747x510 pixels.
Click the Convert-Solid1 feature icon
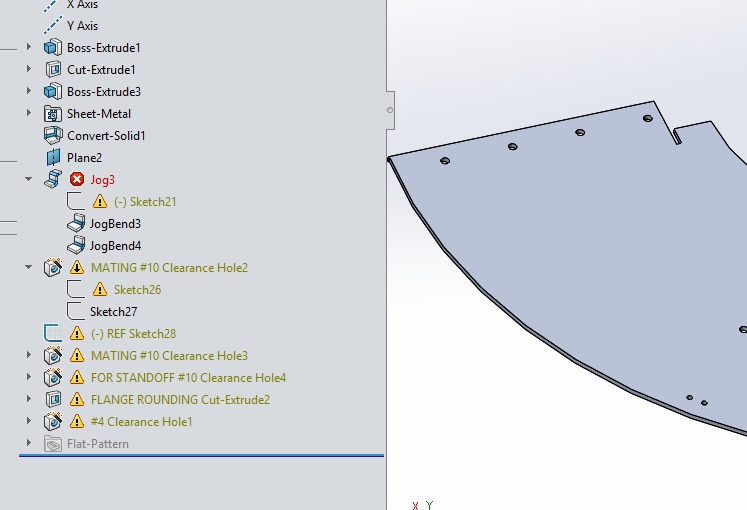tap(53, 136)
